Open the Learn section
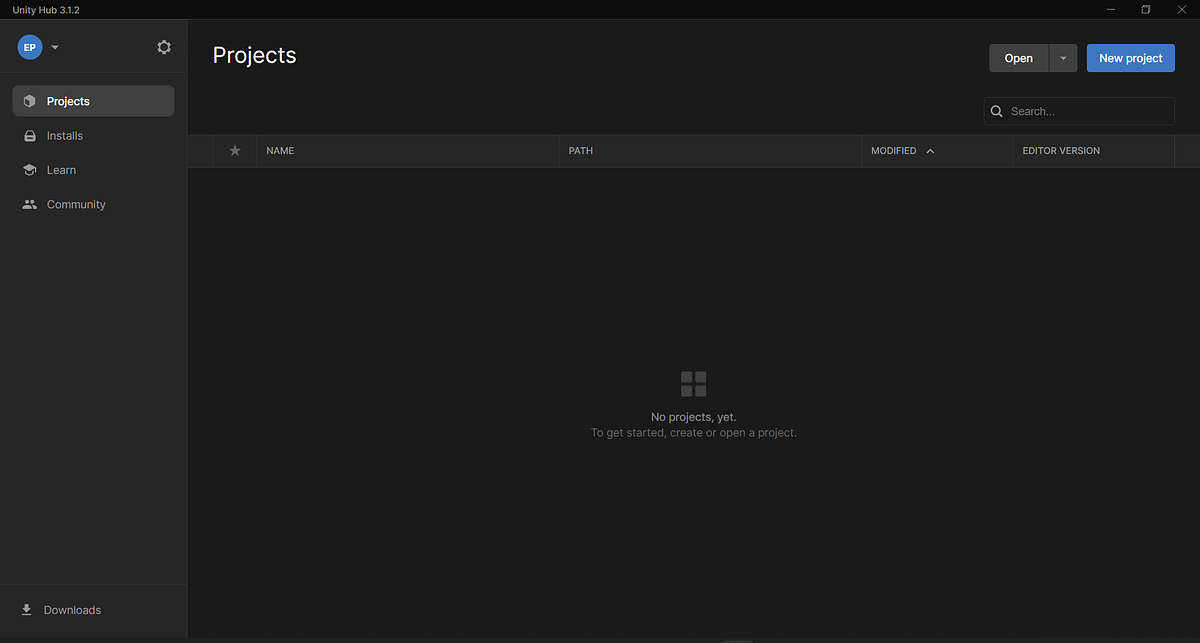The width and height of the screenshot is (1200, 643). coord(61,170)
